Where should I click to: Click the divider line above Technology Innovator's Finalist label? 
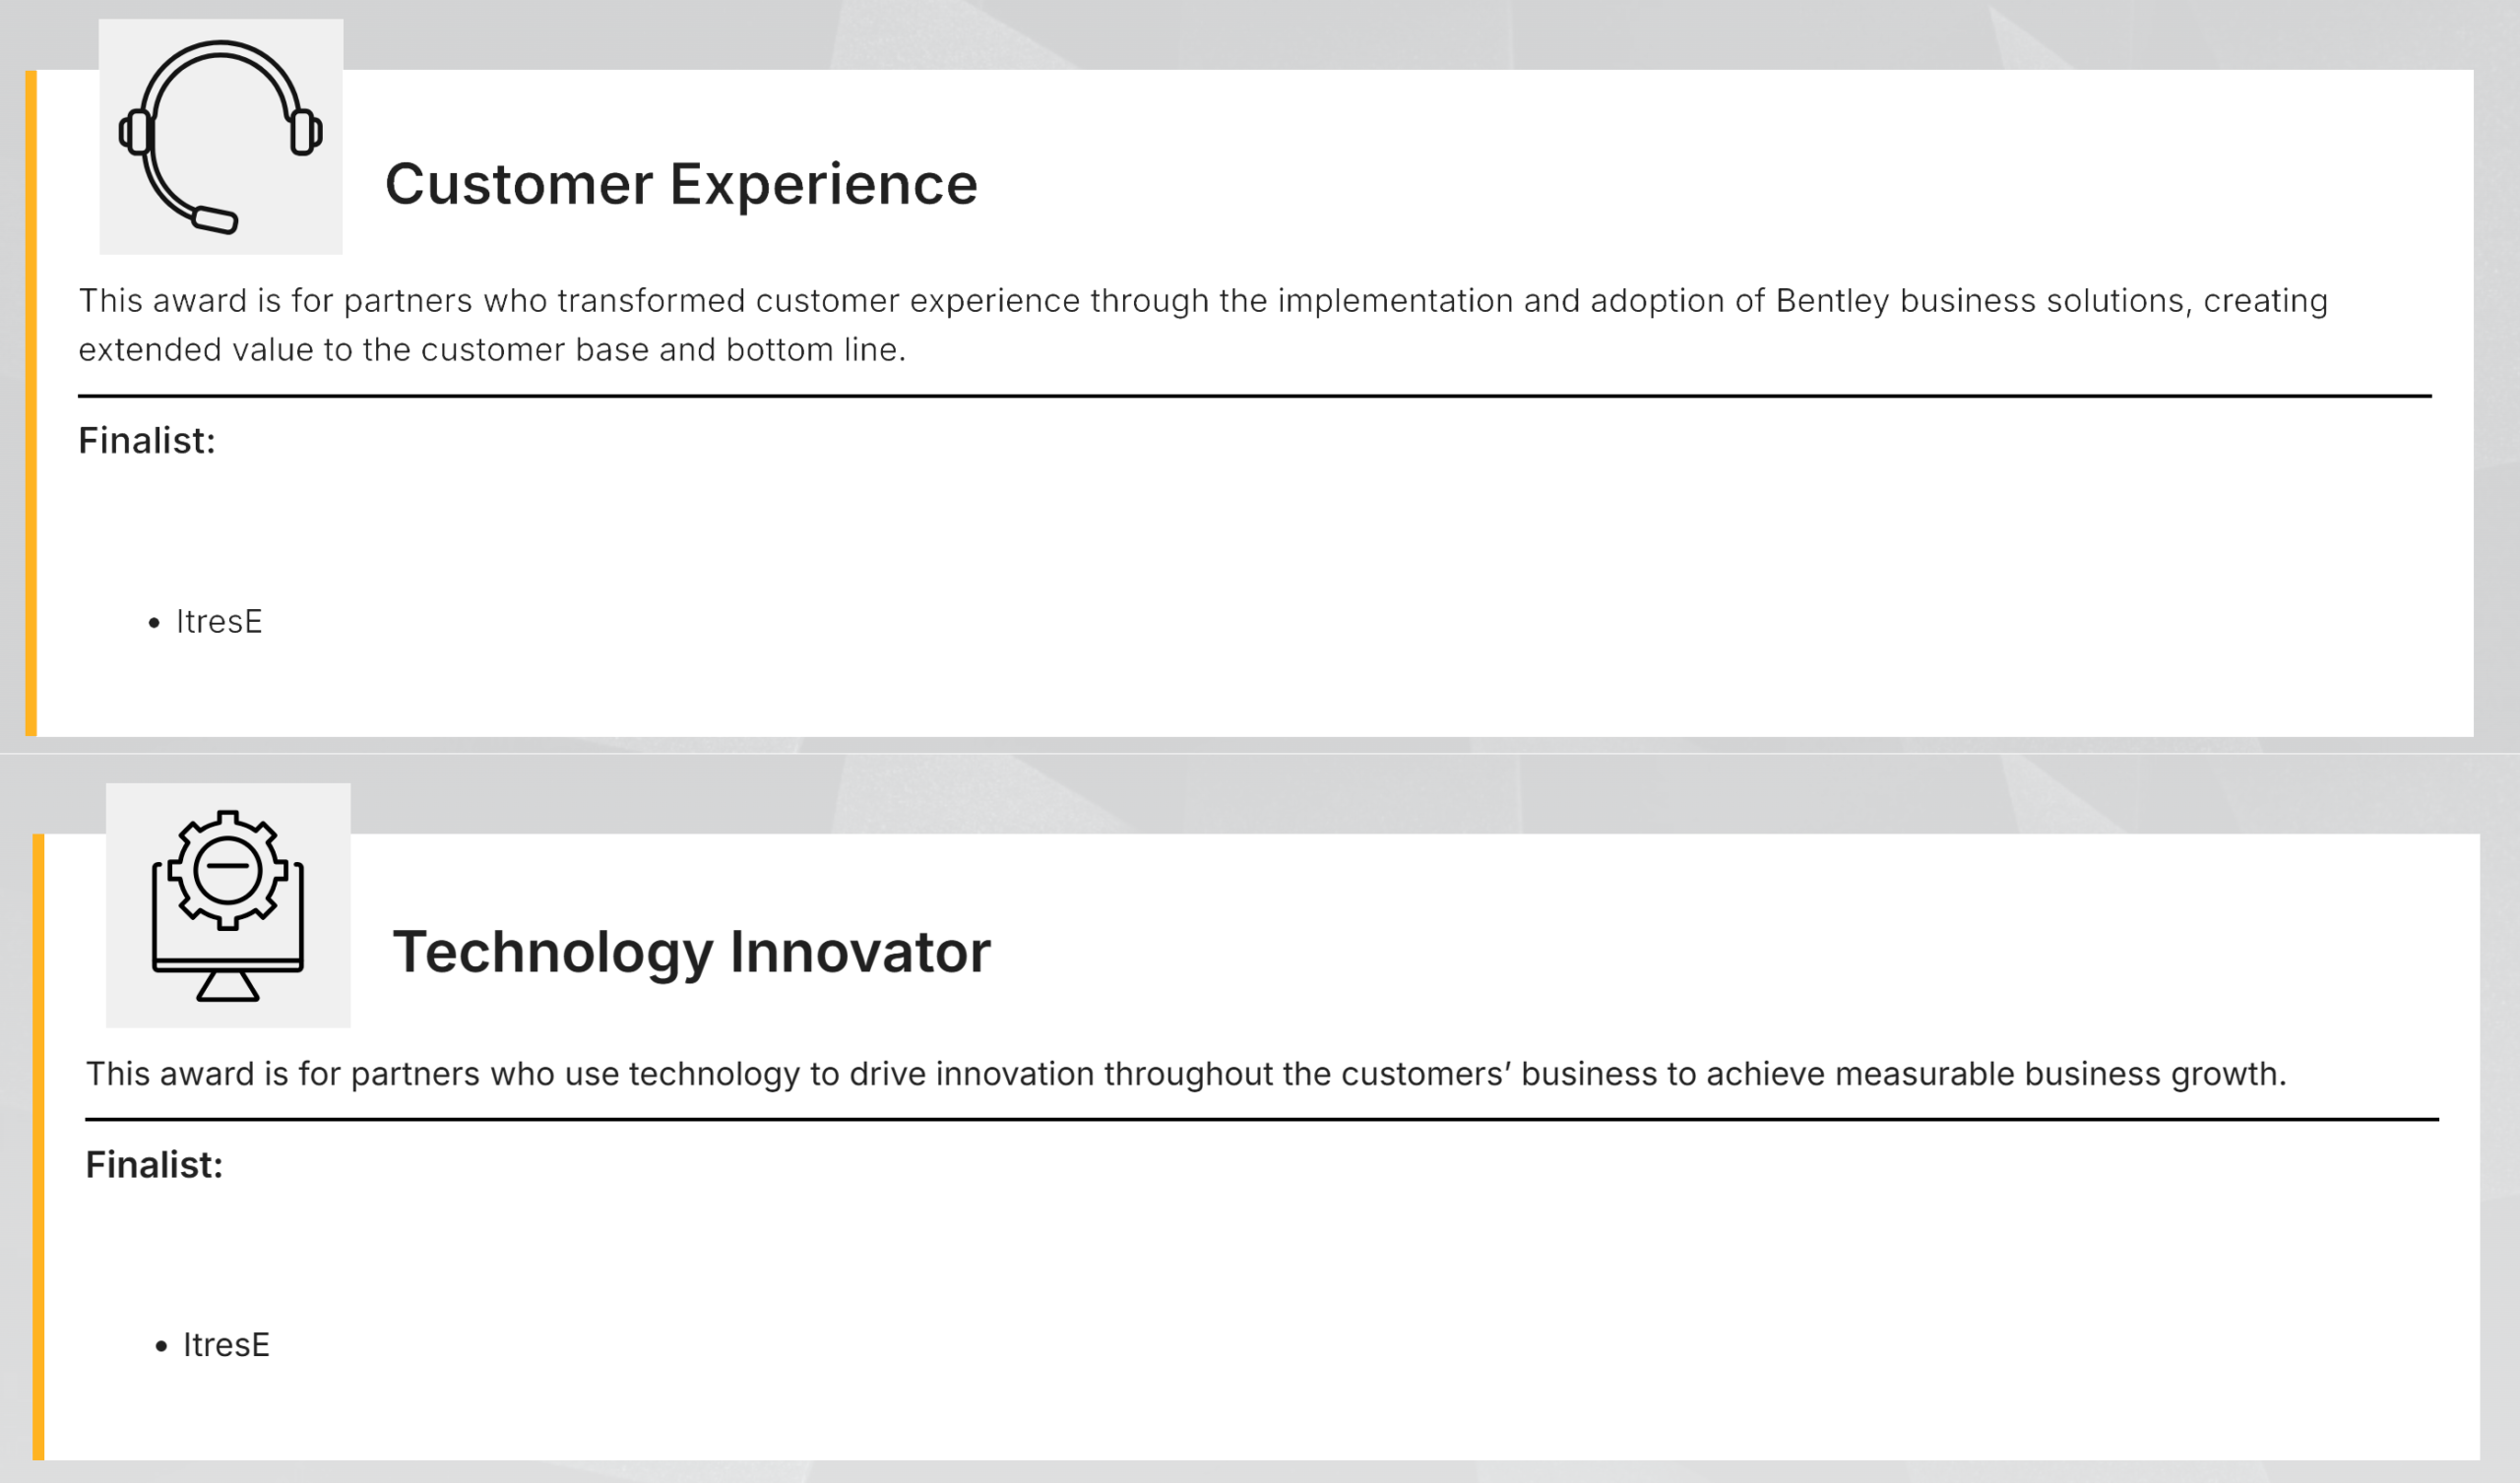tap(1262, 1119)
